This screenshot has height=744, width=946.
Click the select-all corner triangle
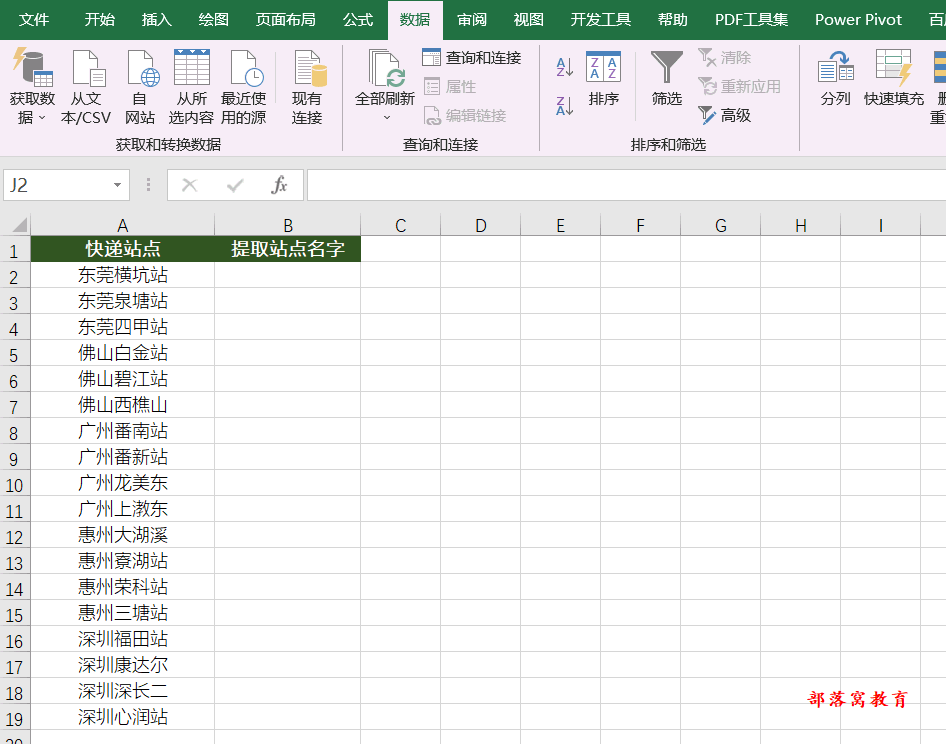tap(20, 225)
